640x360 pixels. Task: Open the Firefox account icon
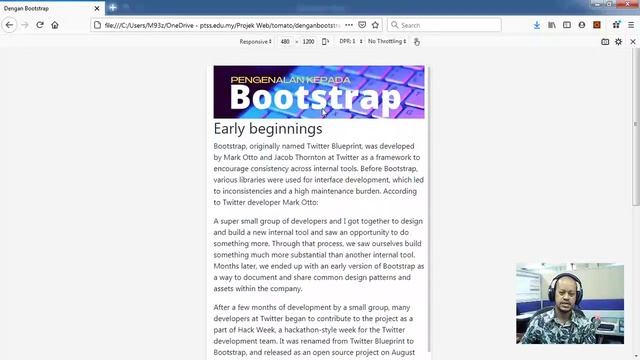click(582, 25)
